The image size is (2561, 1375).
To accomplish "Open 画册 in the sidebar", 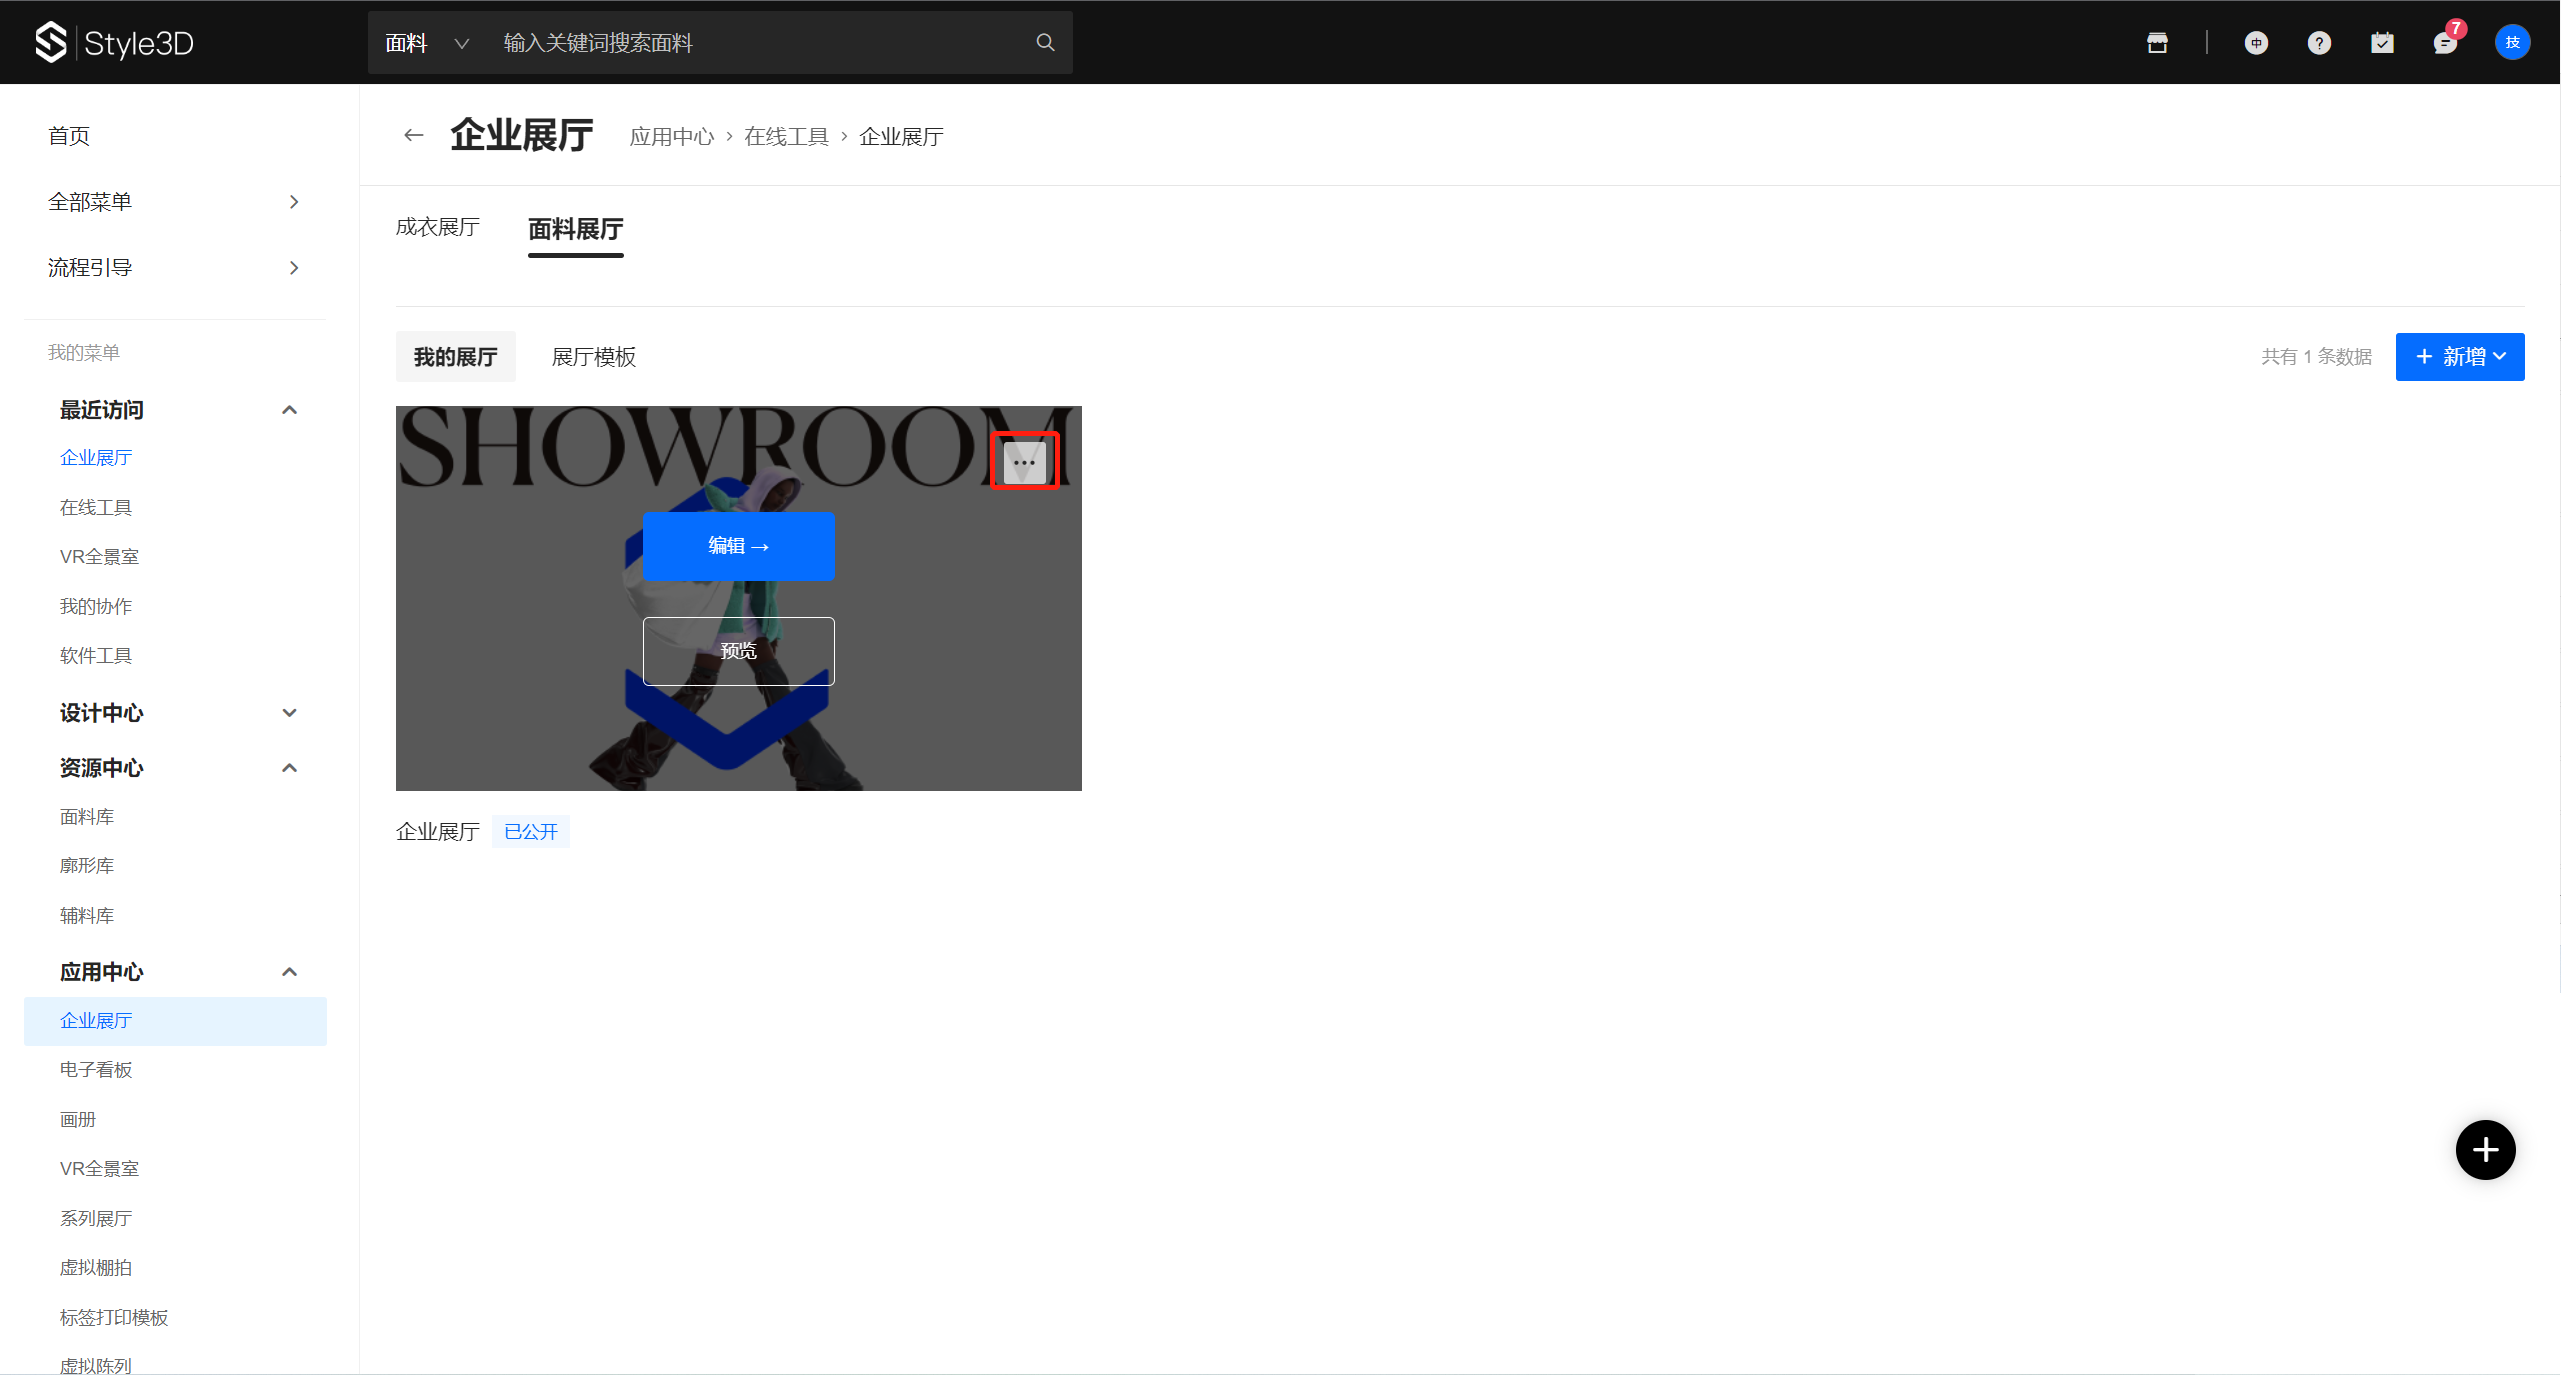I will [x=77, y=1120].
